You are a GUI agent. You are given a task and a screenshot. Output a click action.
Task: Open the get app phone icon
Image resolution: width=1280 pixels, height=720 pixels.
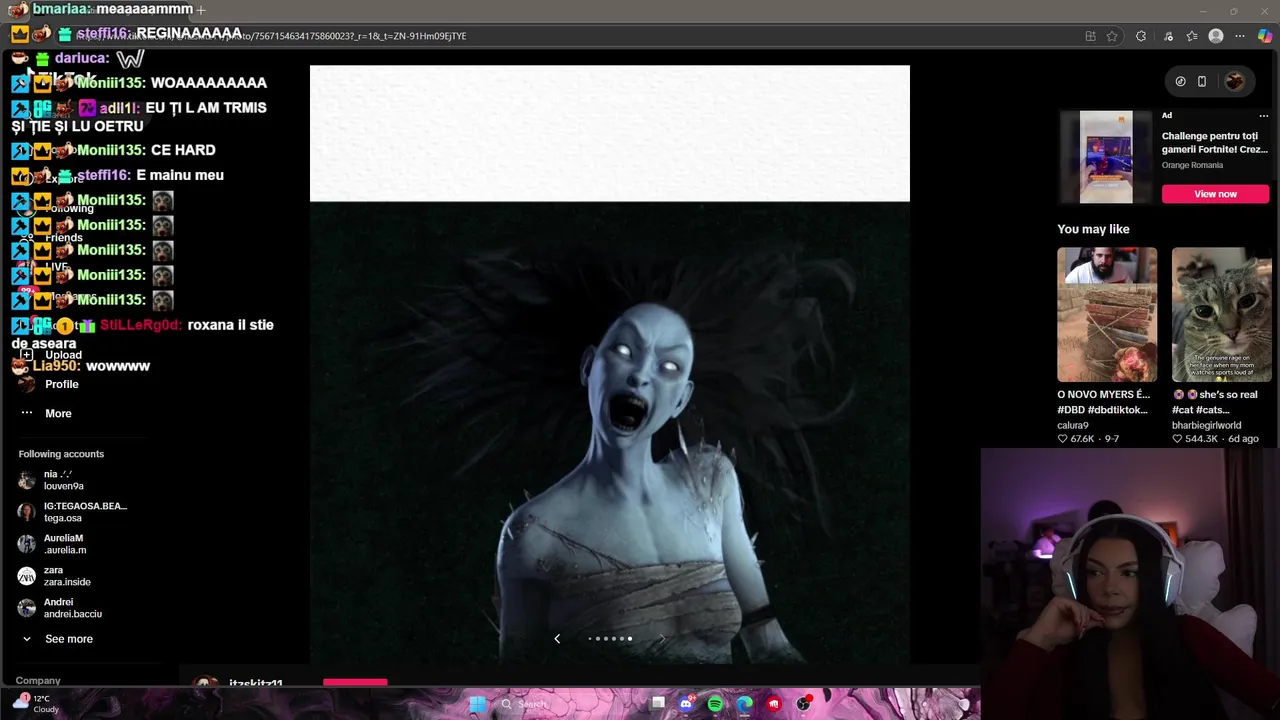1202,81
